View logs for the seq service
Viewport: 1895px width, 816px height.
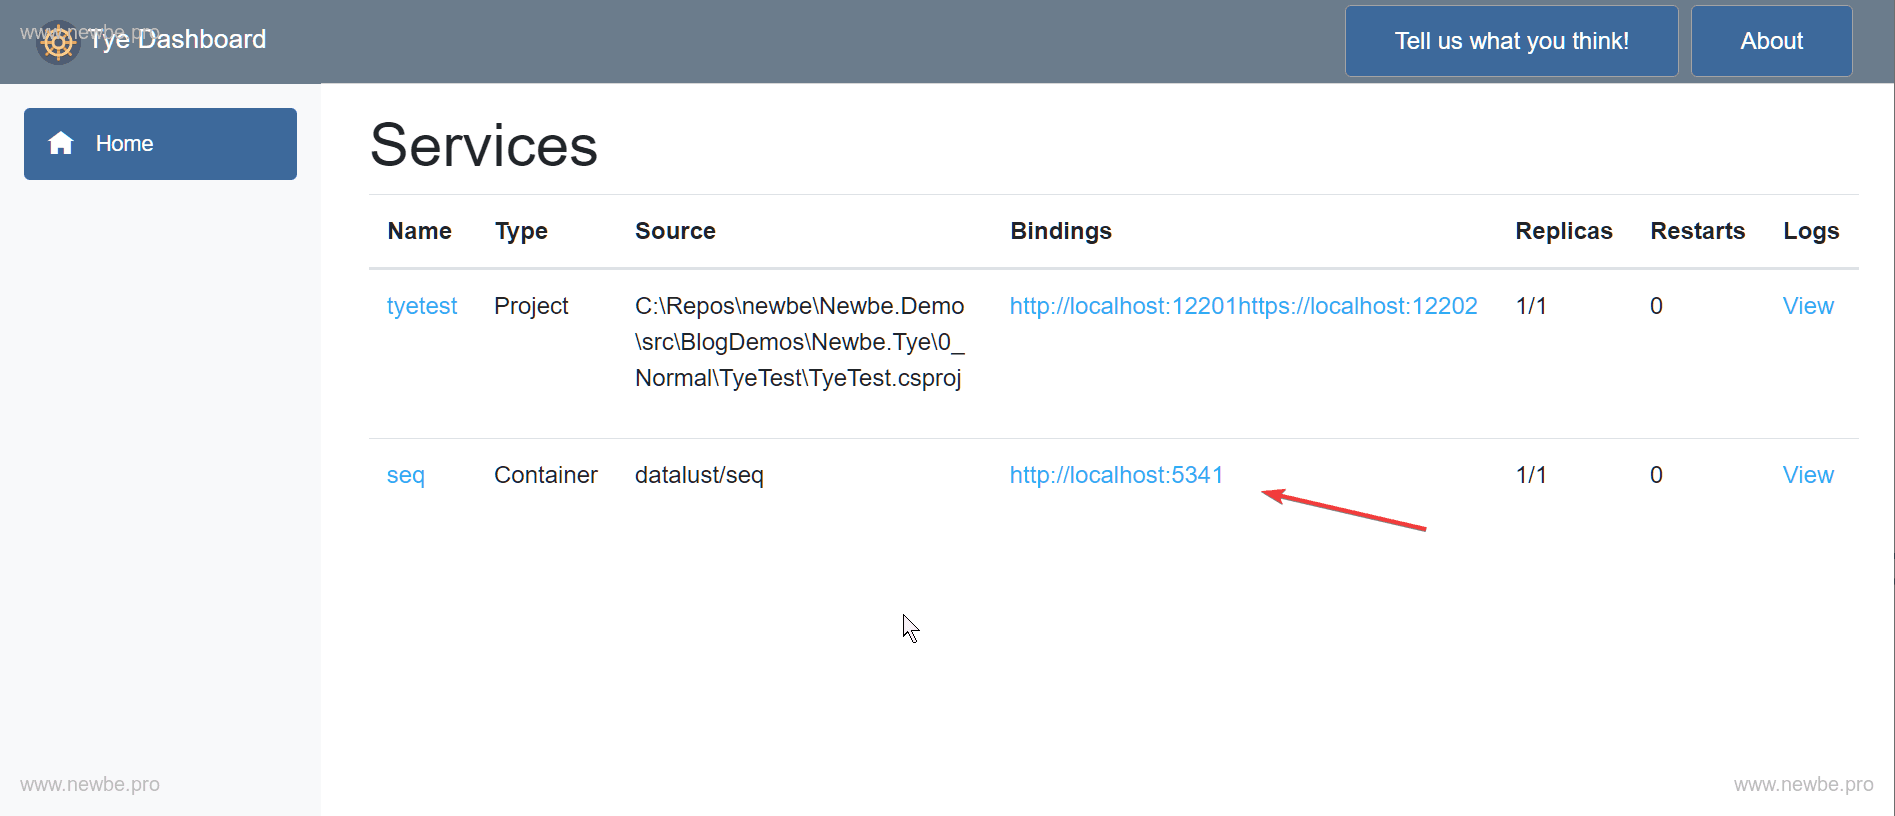click(1808, 475)
